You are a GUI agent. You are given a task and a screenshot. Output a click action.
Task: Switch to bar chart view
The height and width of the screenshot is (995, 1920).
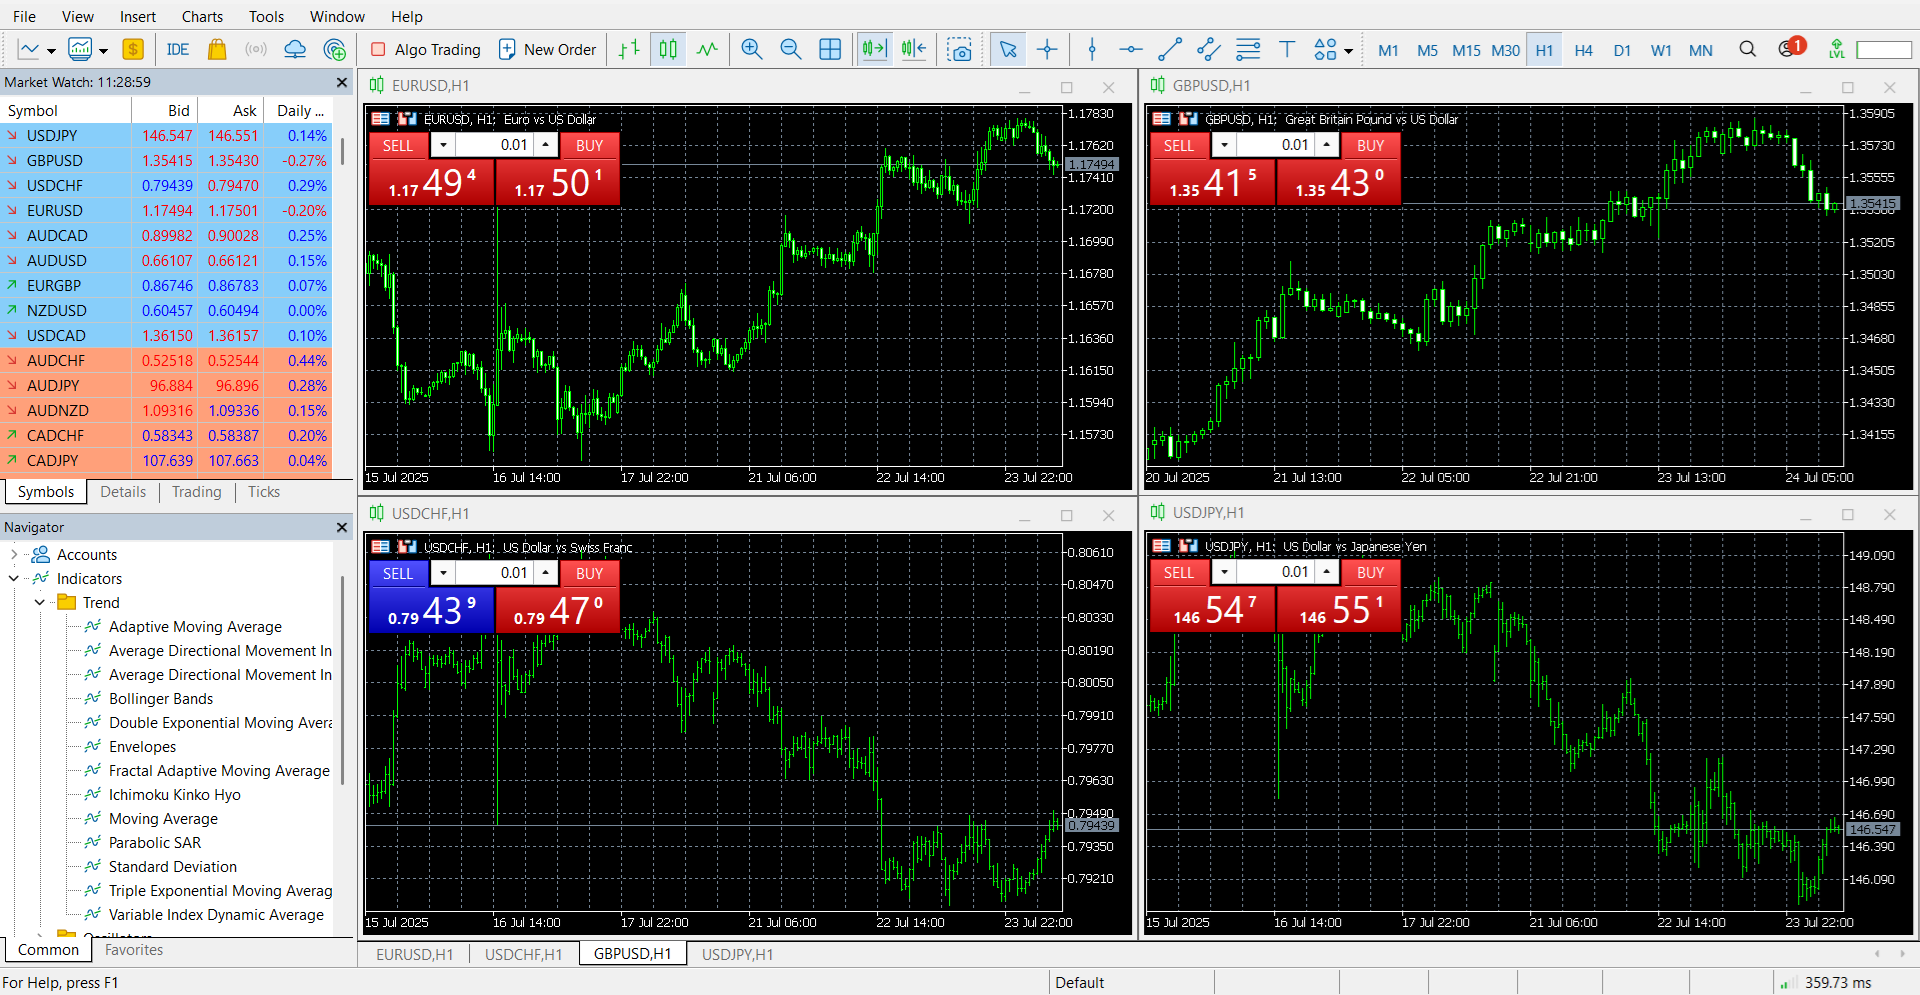(x=629, y=49)
